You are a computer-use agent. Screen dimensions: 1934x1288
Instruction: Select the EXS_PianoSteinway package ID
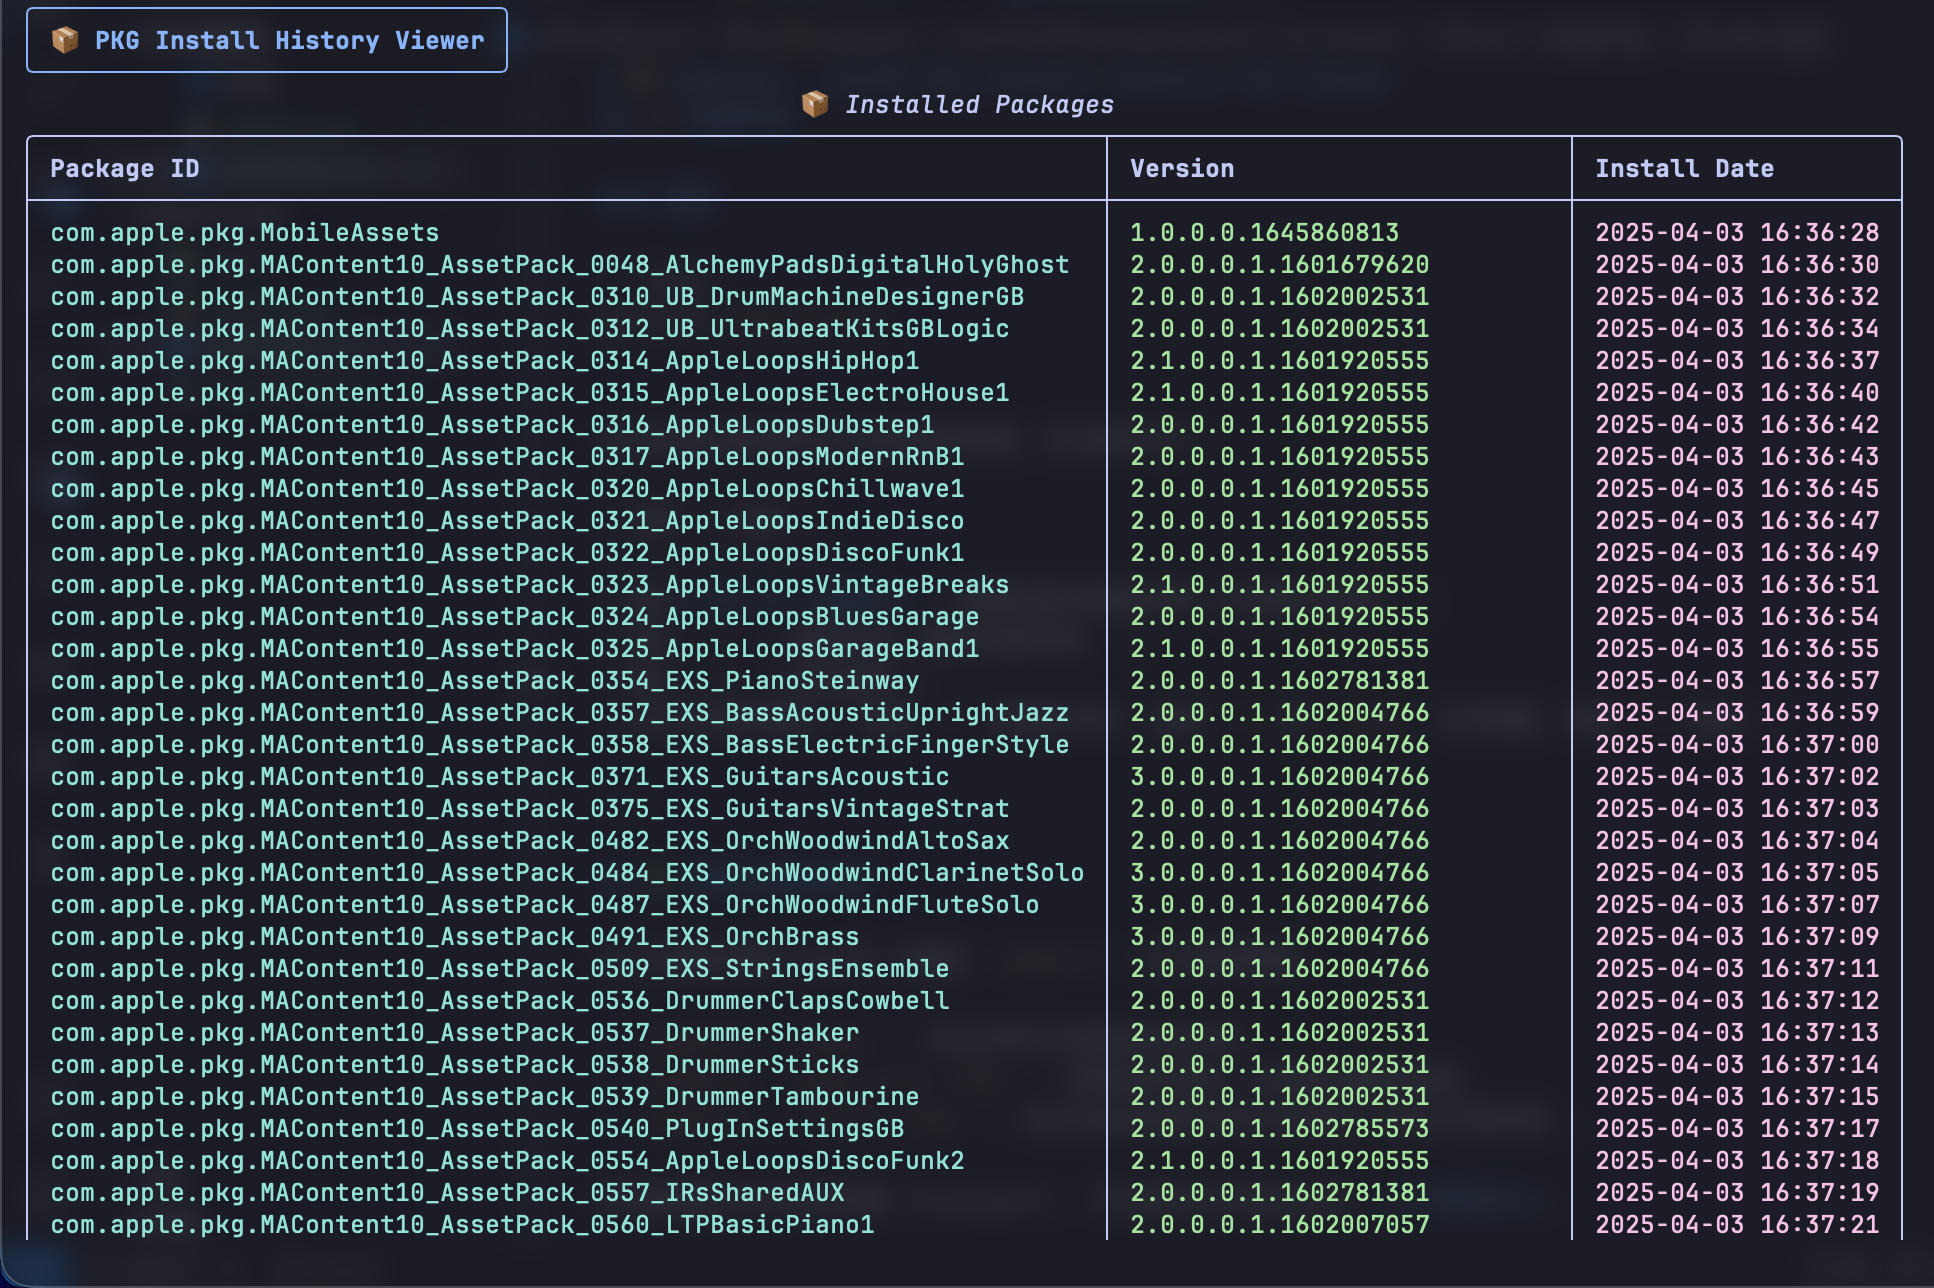[485, 680]
